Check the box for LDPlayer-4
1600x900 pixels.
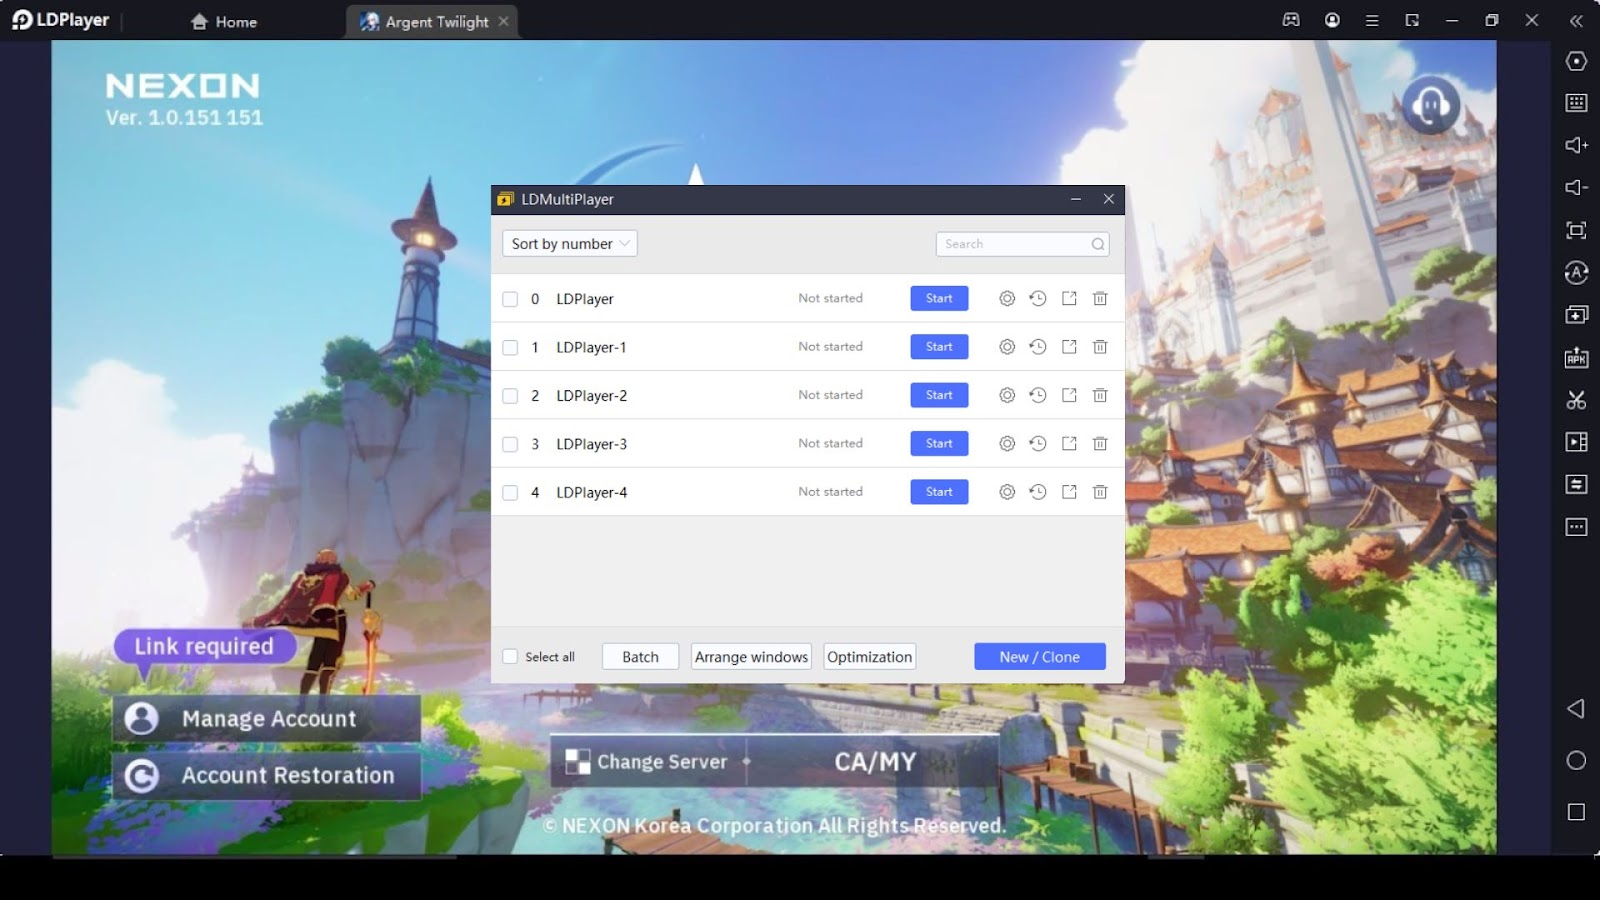510,493
